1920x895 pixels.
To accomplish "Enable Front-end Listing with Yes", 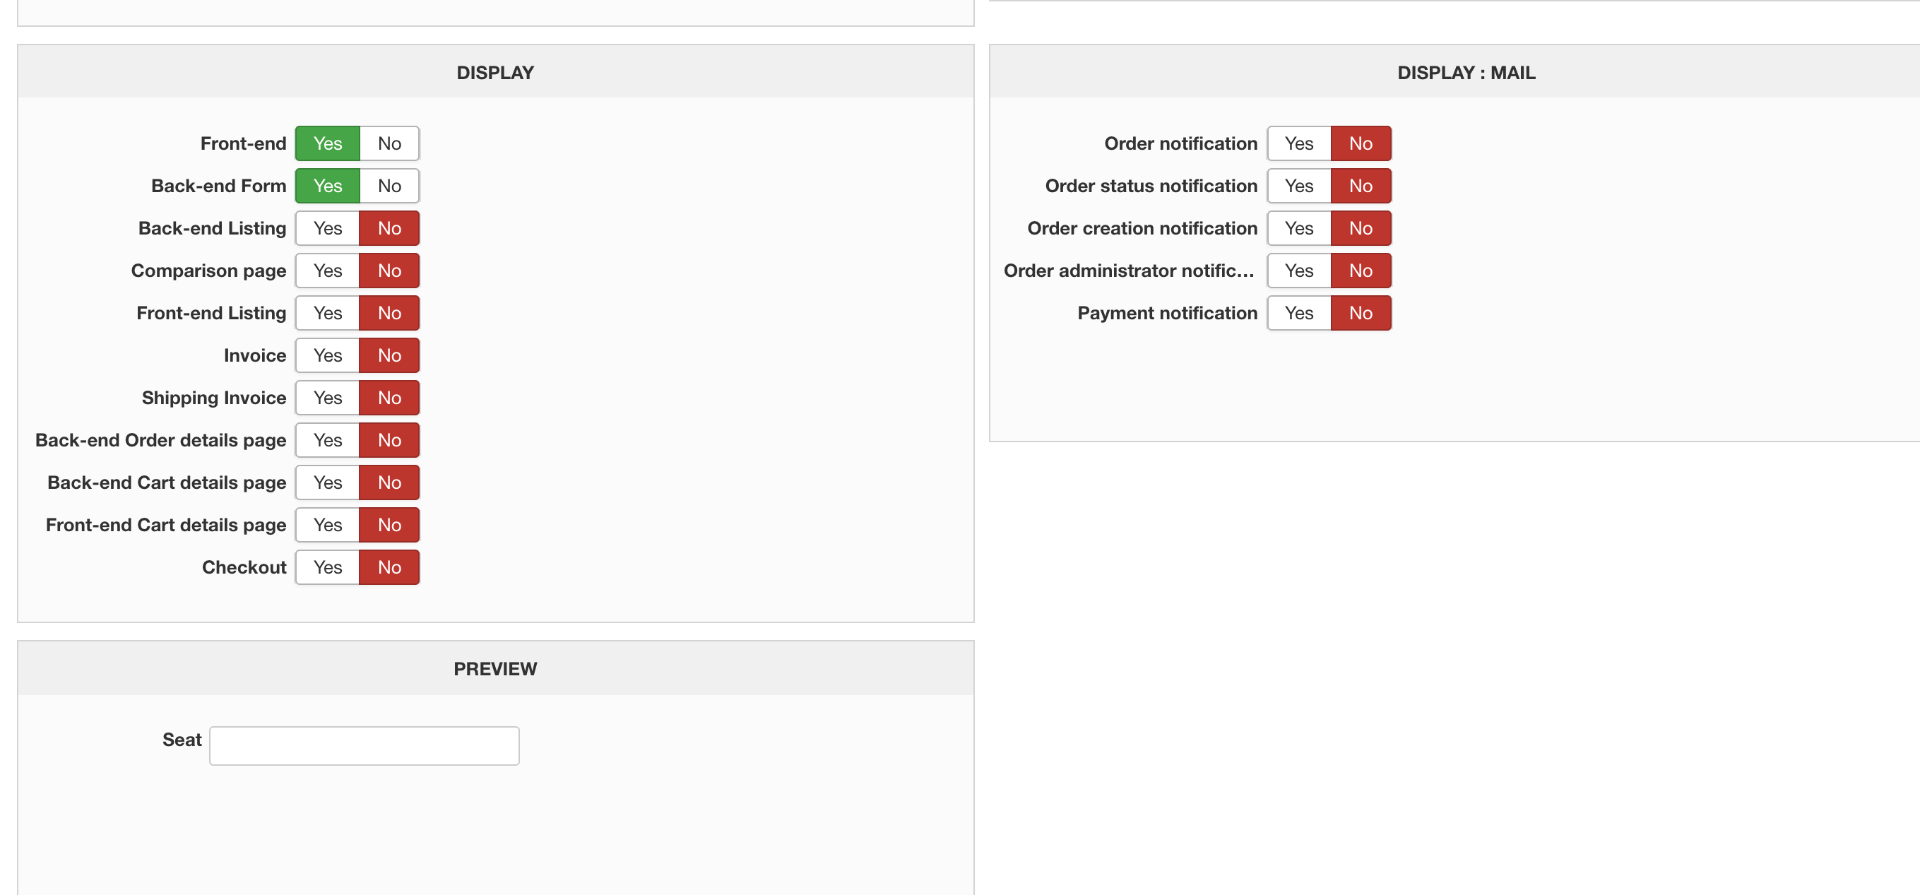I will click(327, 313).
